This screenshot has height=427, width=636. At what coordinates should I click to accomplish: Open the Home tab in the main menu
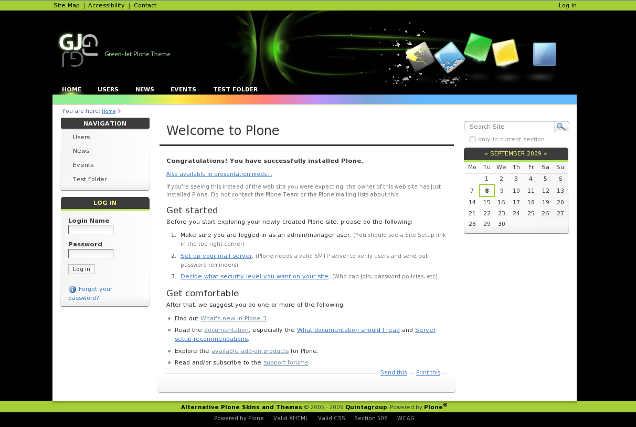(x=71, y=89)
